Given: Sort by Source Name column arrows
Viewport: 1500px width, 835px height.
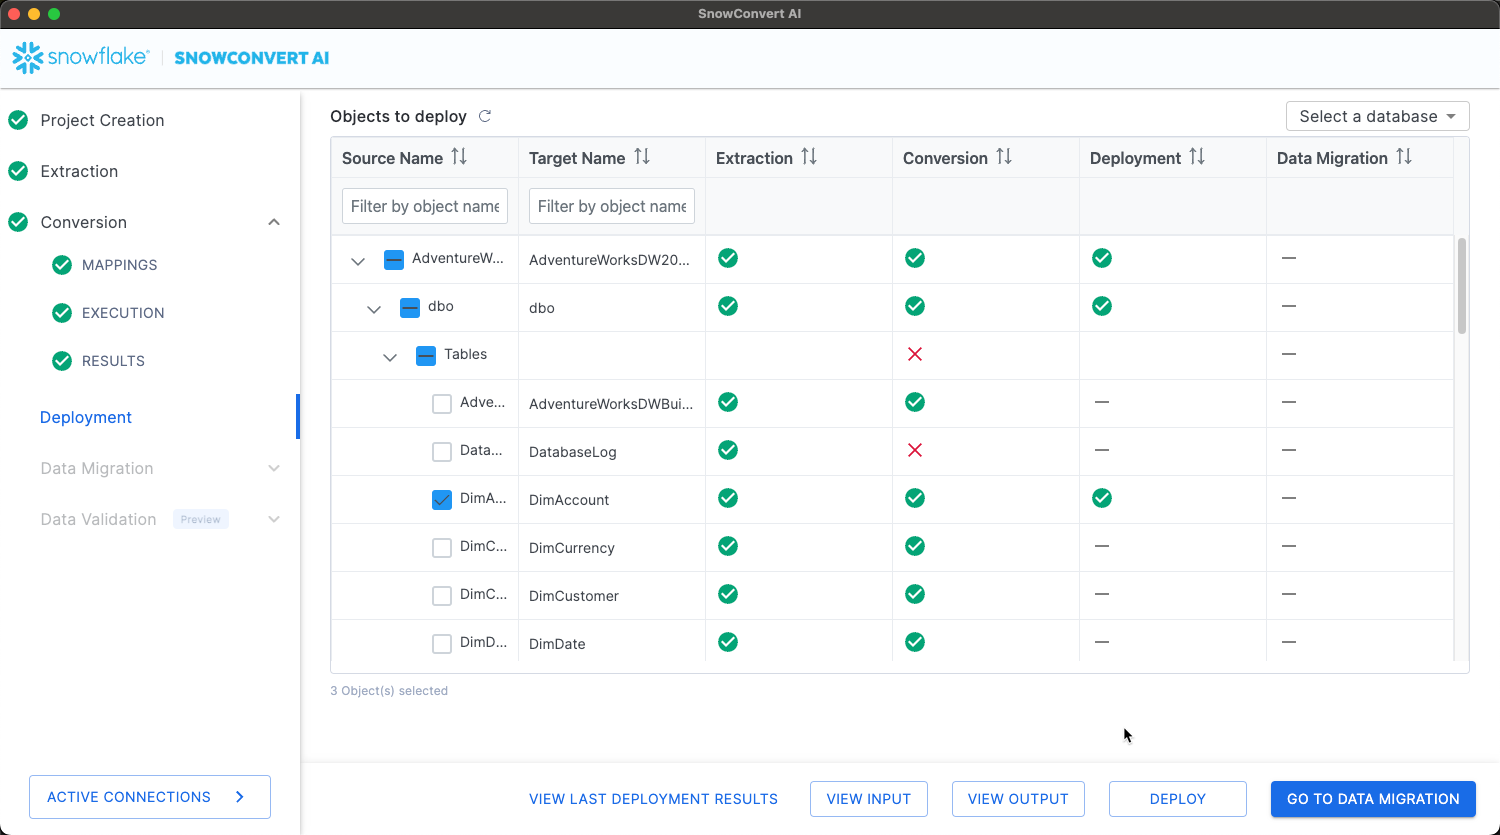Looking at the screenshot, I should coord(459,157).
